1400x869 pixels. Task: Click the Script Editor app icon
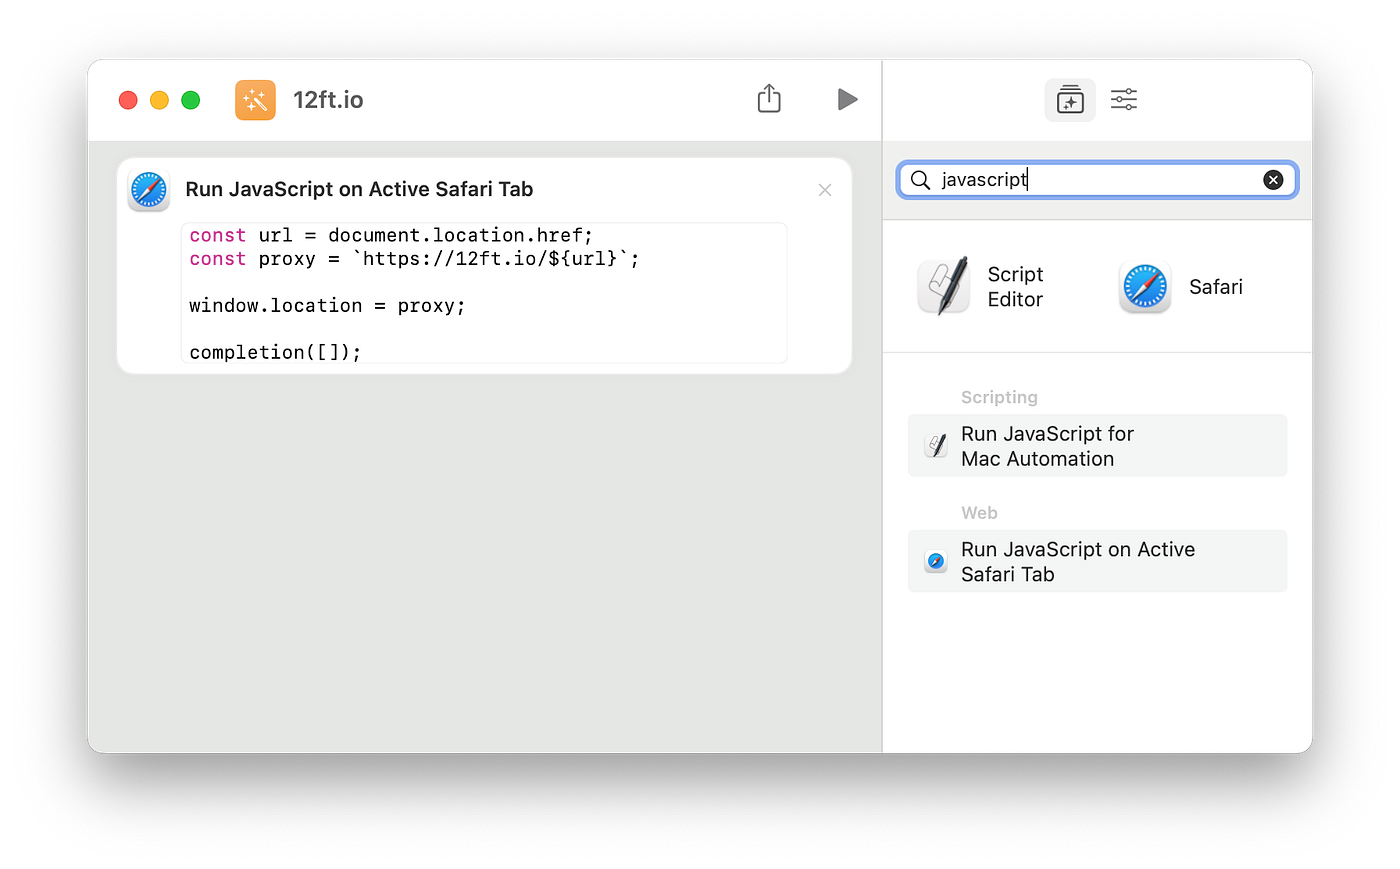943,286
